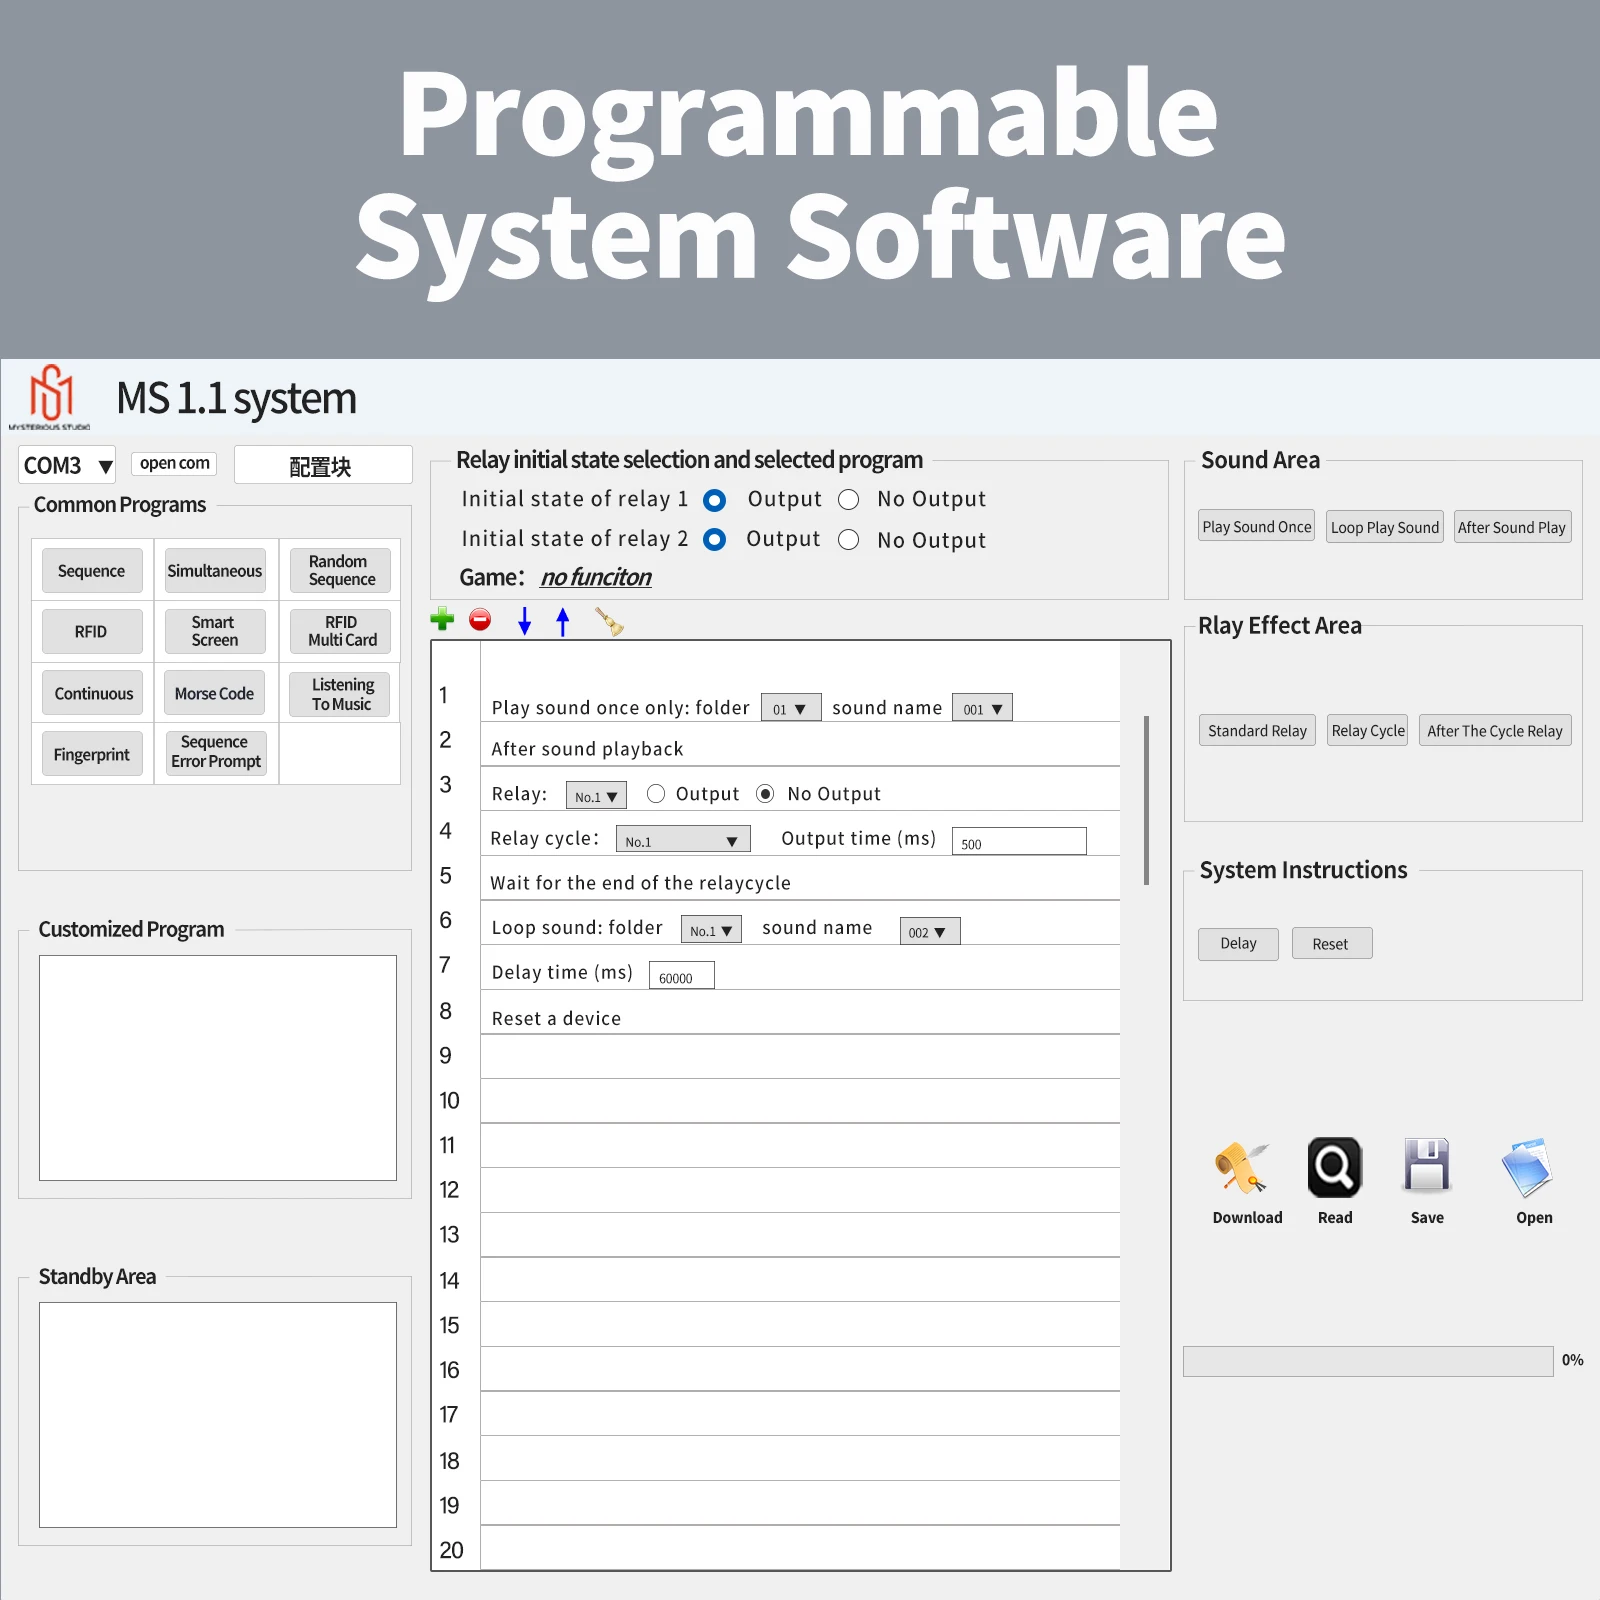Open the COM3 port dropdown

click(67, 465)
